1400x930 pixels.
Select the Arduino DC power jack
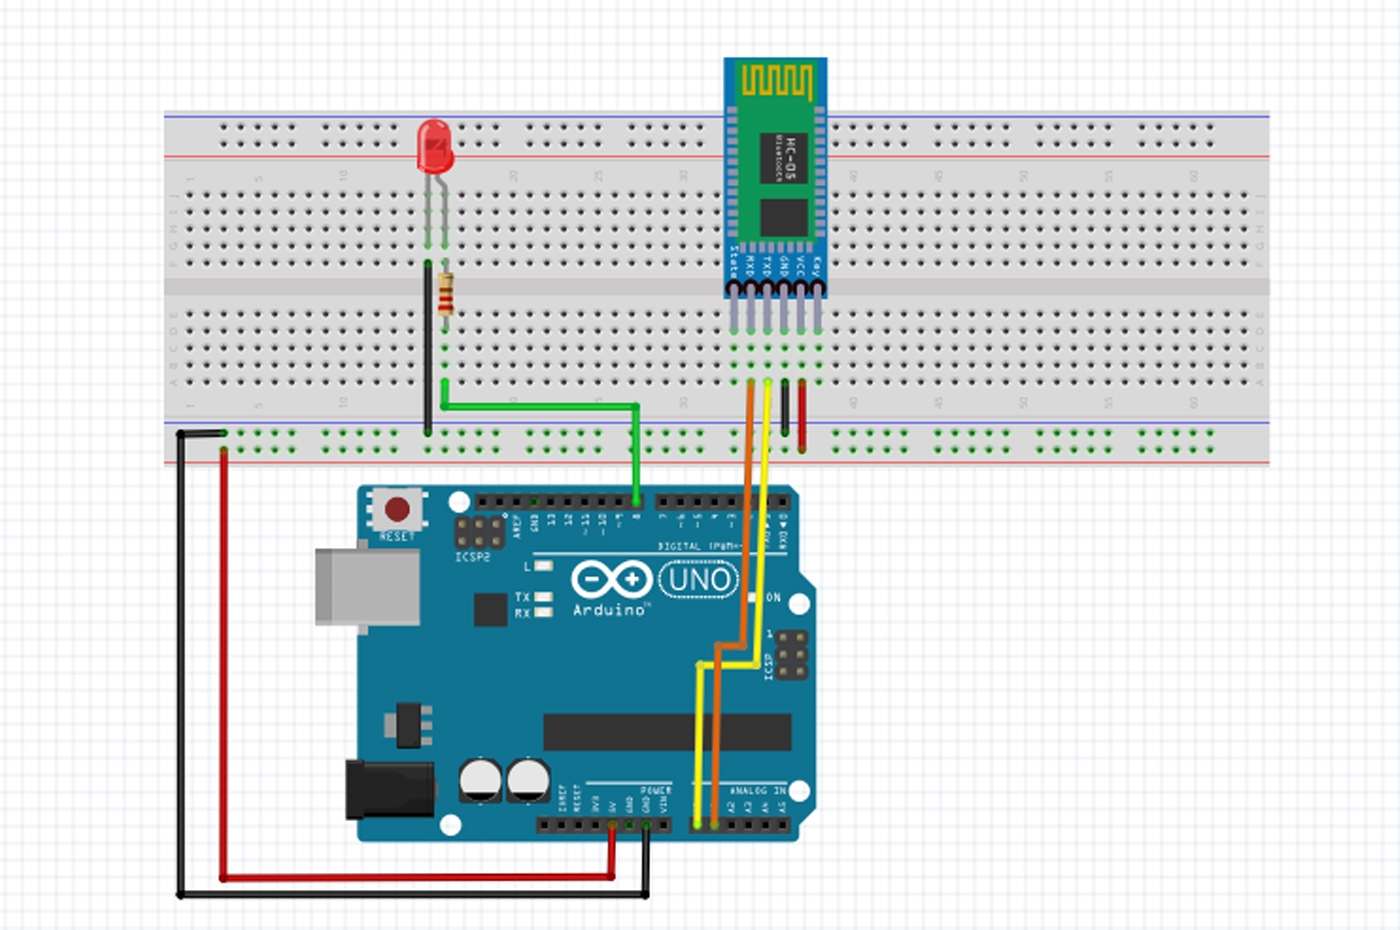[390, 789]
